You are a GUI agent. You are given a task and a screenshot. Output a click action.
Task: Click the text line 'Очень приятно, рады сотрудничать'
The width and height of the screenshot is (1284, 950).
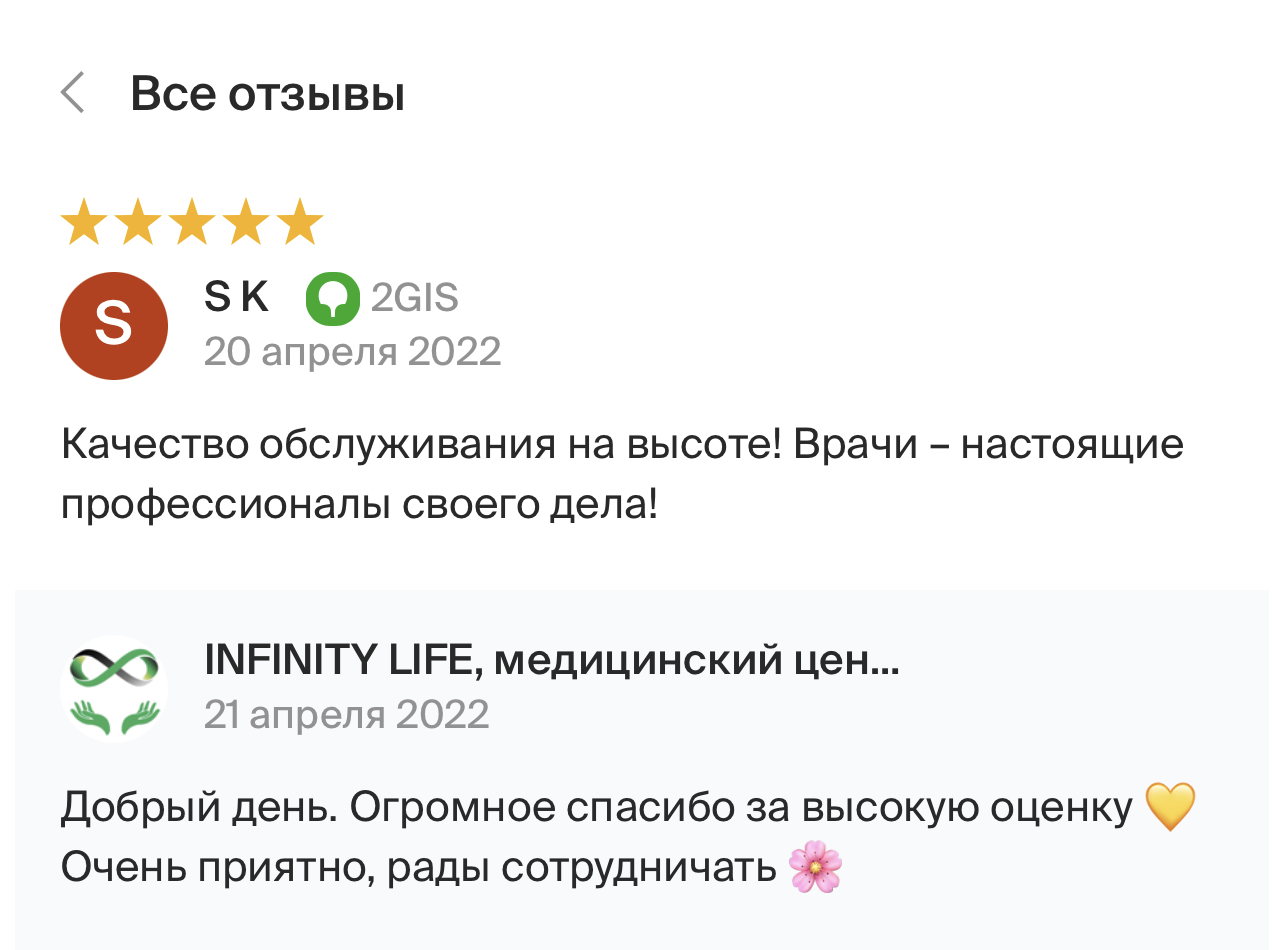(418, 868)
